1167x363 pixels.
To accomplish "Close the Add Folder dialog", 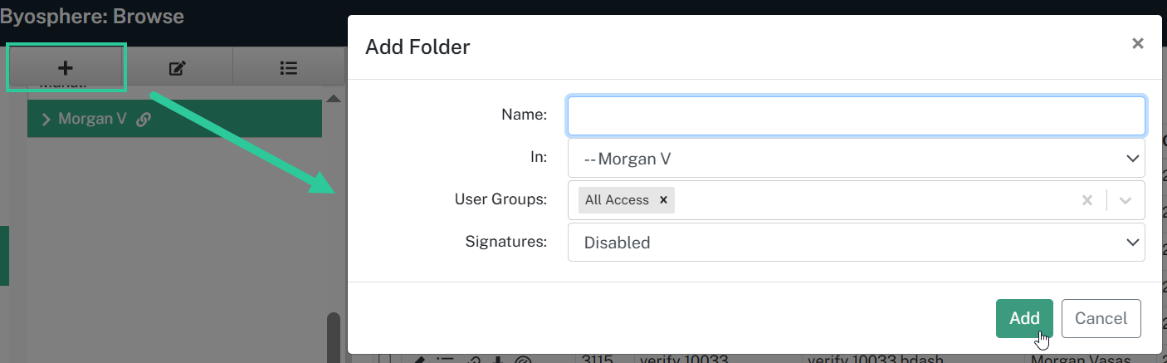I will pyautogui.click(x=1137, y=44).
